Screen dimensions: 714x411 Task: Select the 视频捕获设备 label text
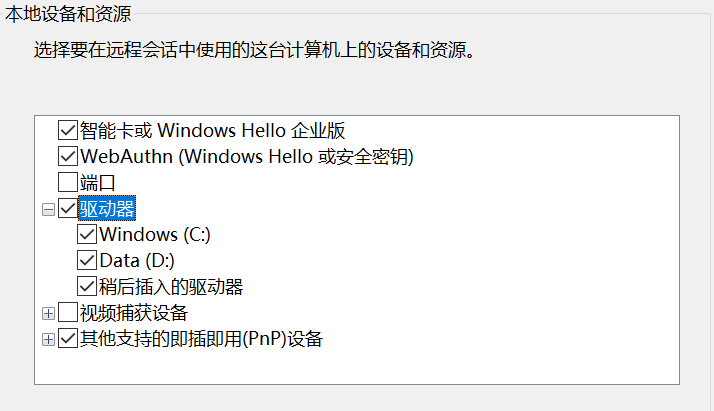[133, 313]
